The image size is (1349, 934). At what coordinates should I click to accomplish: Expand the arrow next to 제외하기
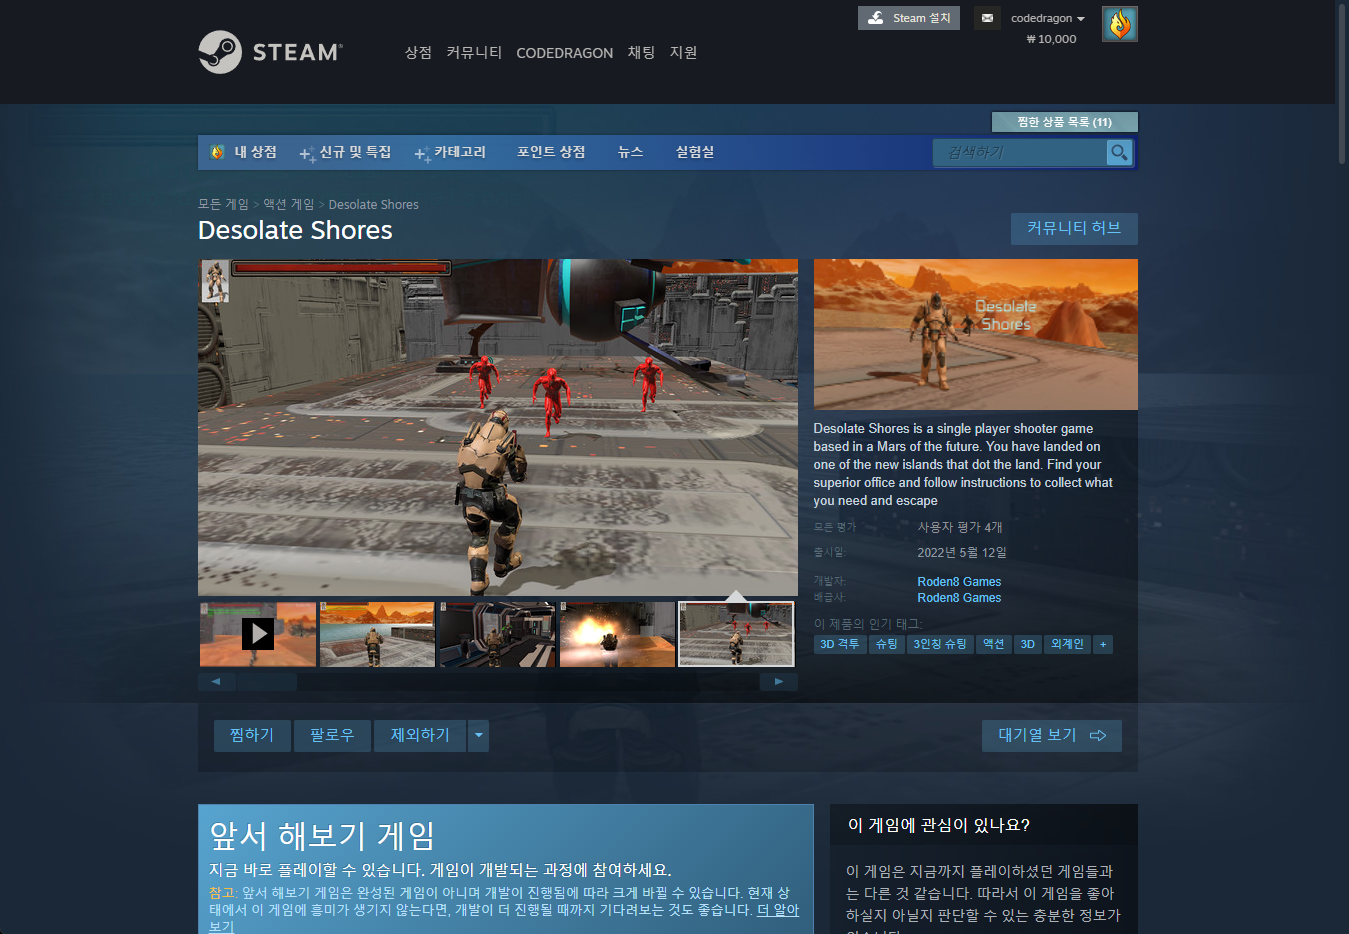click(x=478, y=735)
